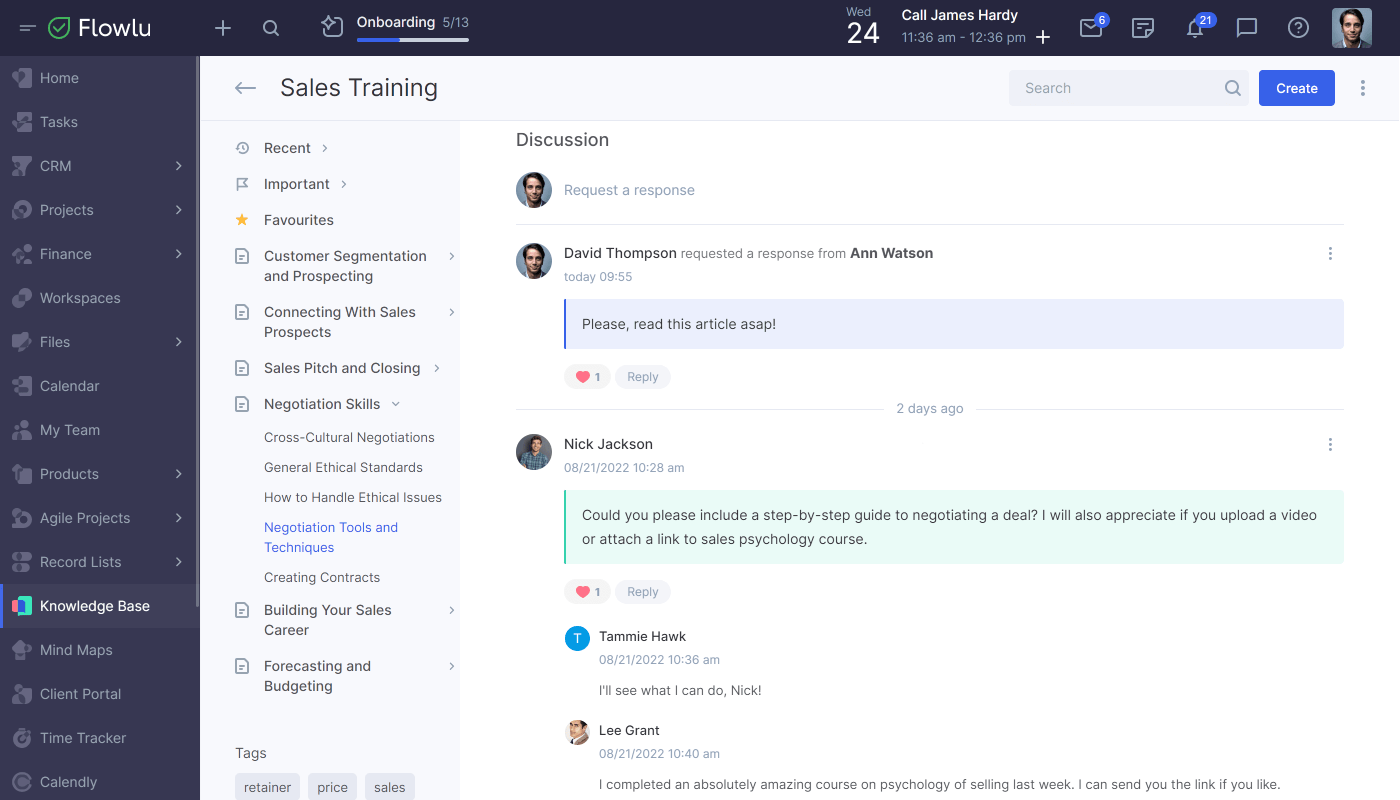1400x800 pixels.
Task: Collapse the sidebar with the hamburger icon
Action: 27,28
